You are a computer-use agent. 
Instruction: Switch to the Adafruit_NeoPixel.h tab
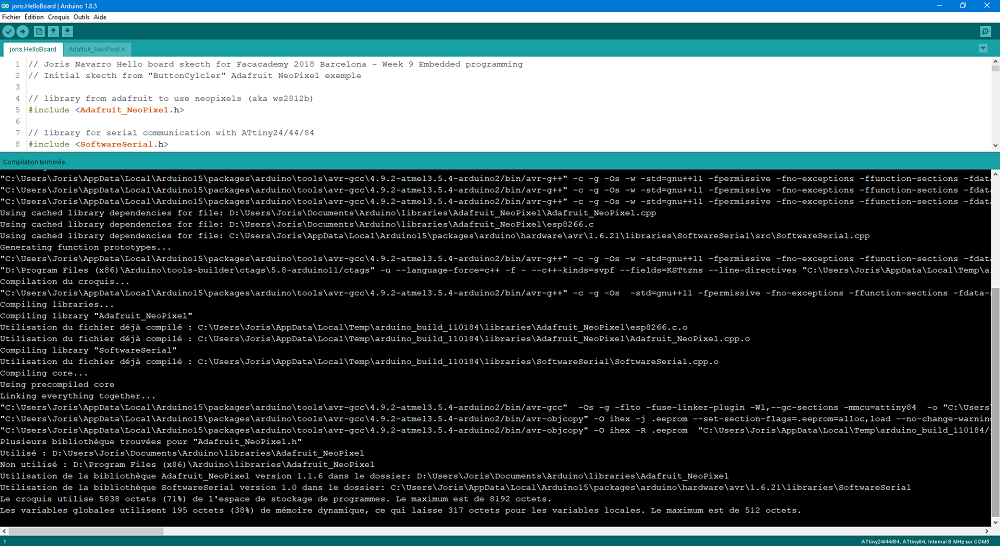point(97,49)
